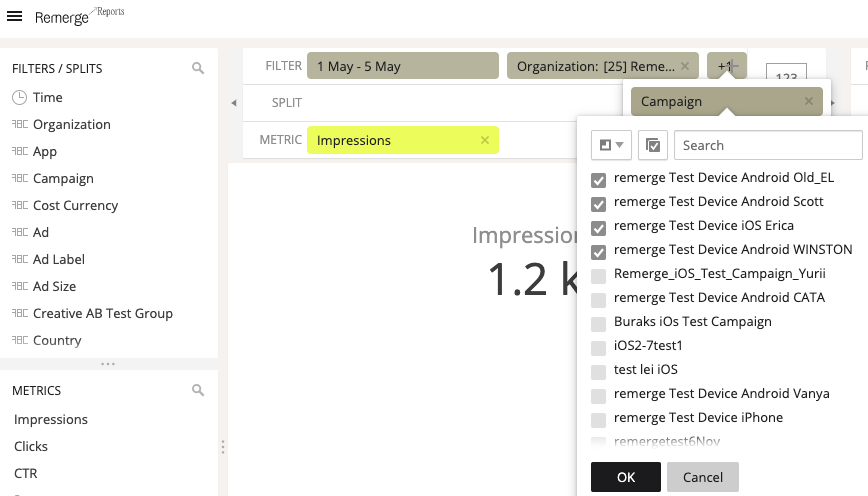Click the select-all checkmark icon
The height and width of the screenshot is (496, 868).
pos(652,146)
